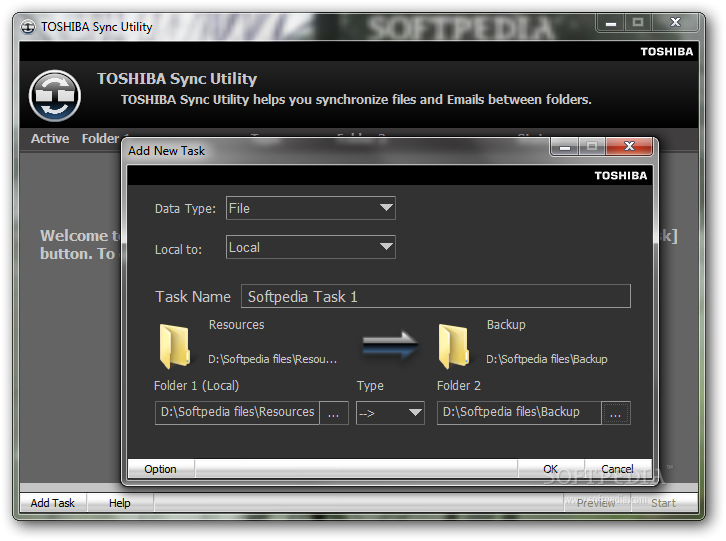The height and width of the screenshot is (541, 726).
Task: Click the Active column header
Action: [50, 138]
